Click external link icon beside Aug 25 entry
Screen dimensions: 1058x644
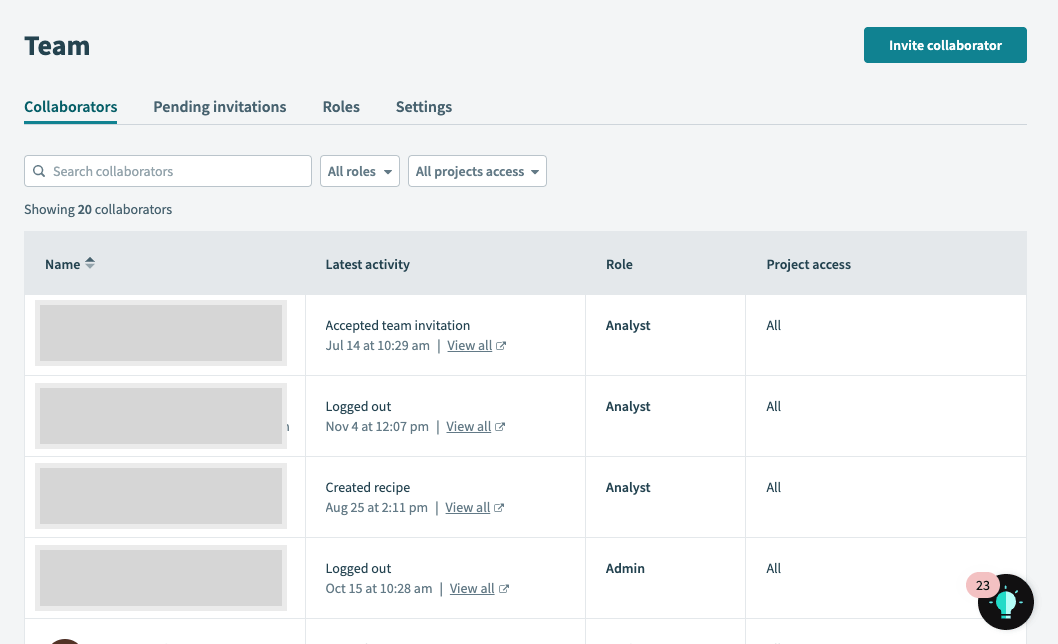[499, 508]
